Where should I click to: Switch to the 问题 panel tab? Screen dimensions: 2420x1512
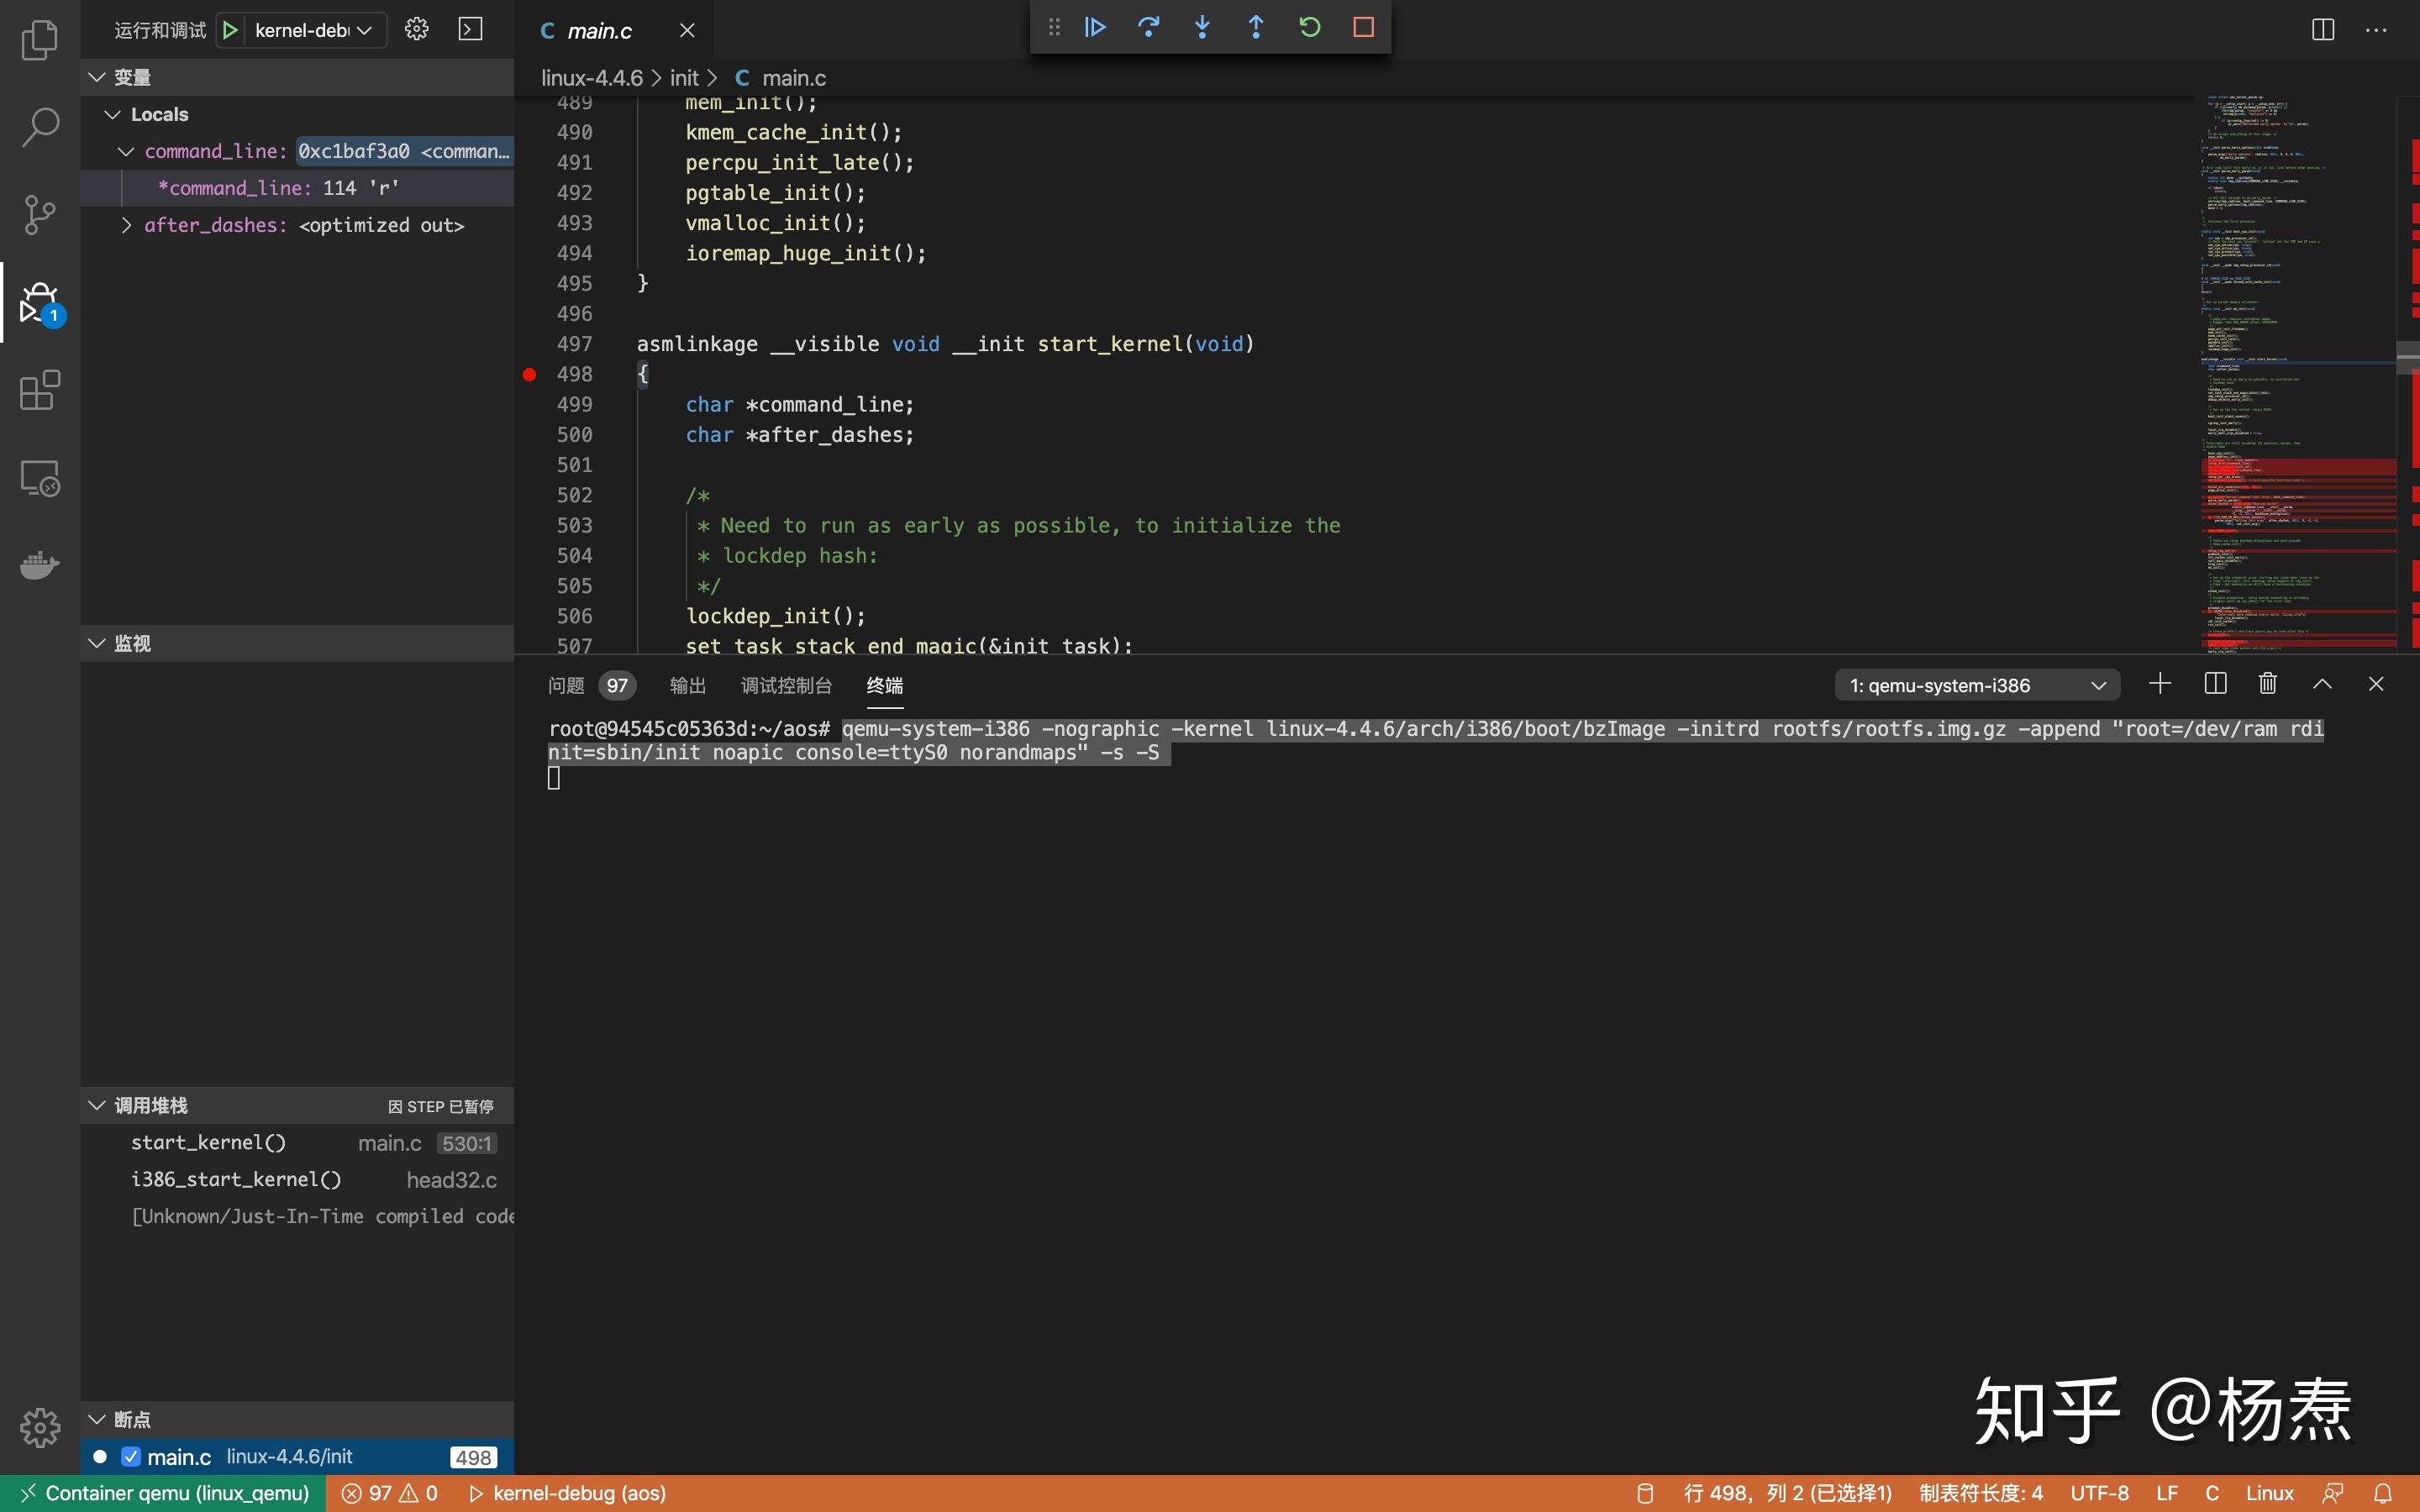(x=566, y=685)
